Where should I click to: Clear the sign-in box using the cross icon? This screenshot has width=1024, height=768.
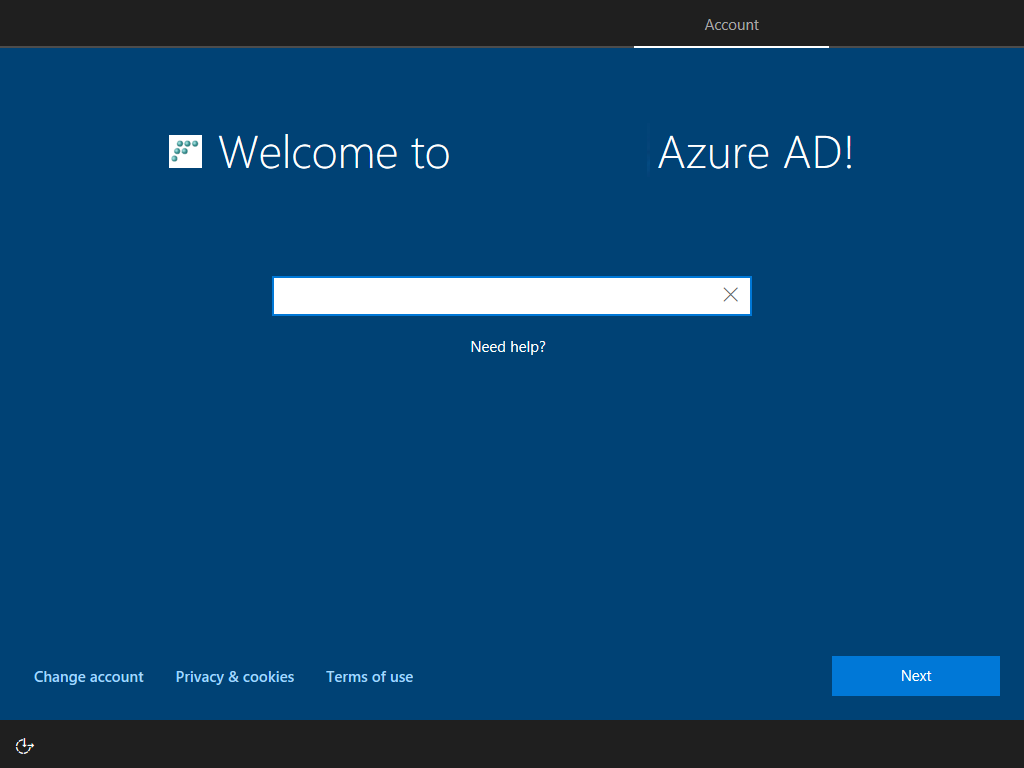tap(730, 294)
